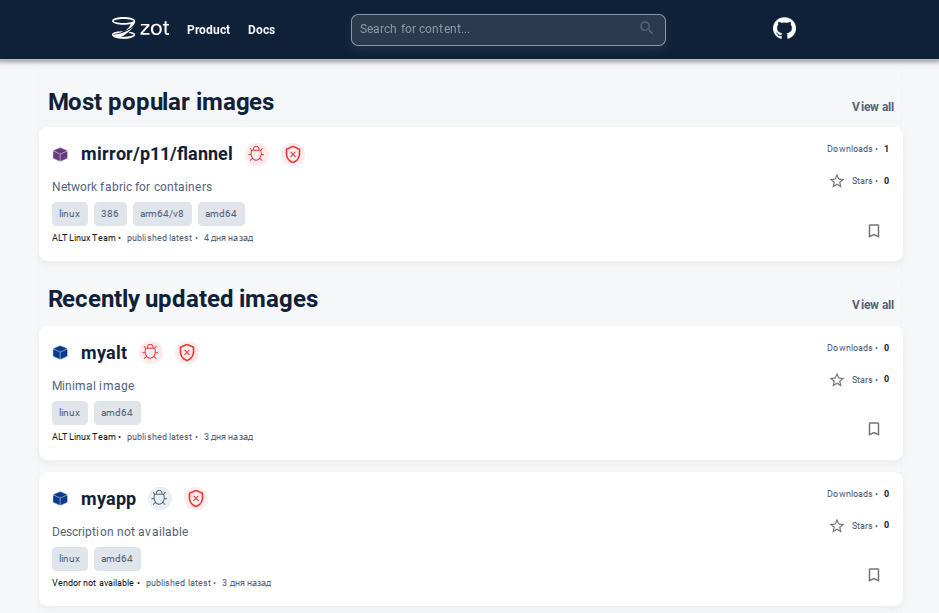The width and height of the screenshot is (939, 613).
Task: Click the gray bug icon beside myapp
Action: coord(160,498)
